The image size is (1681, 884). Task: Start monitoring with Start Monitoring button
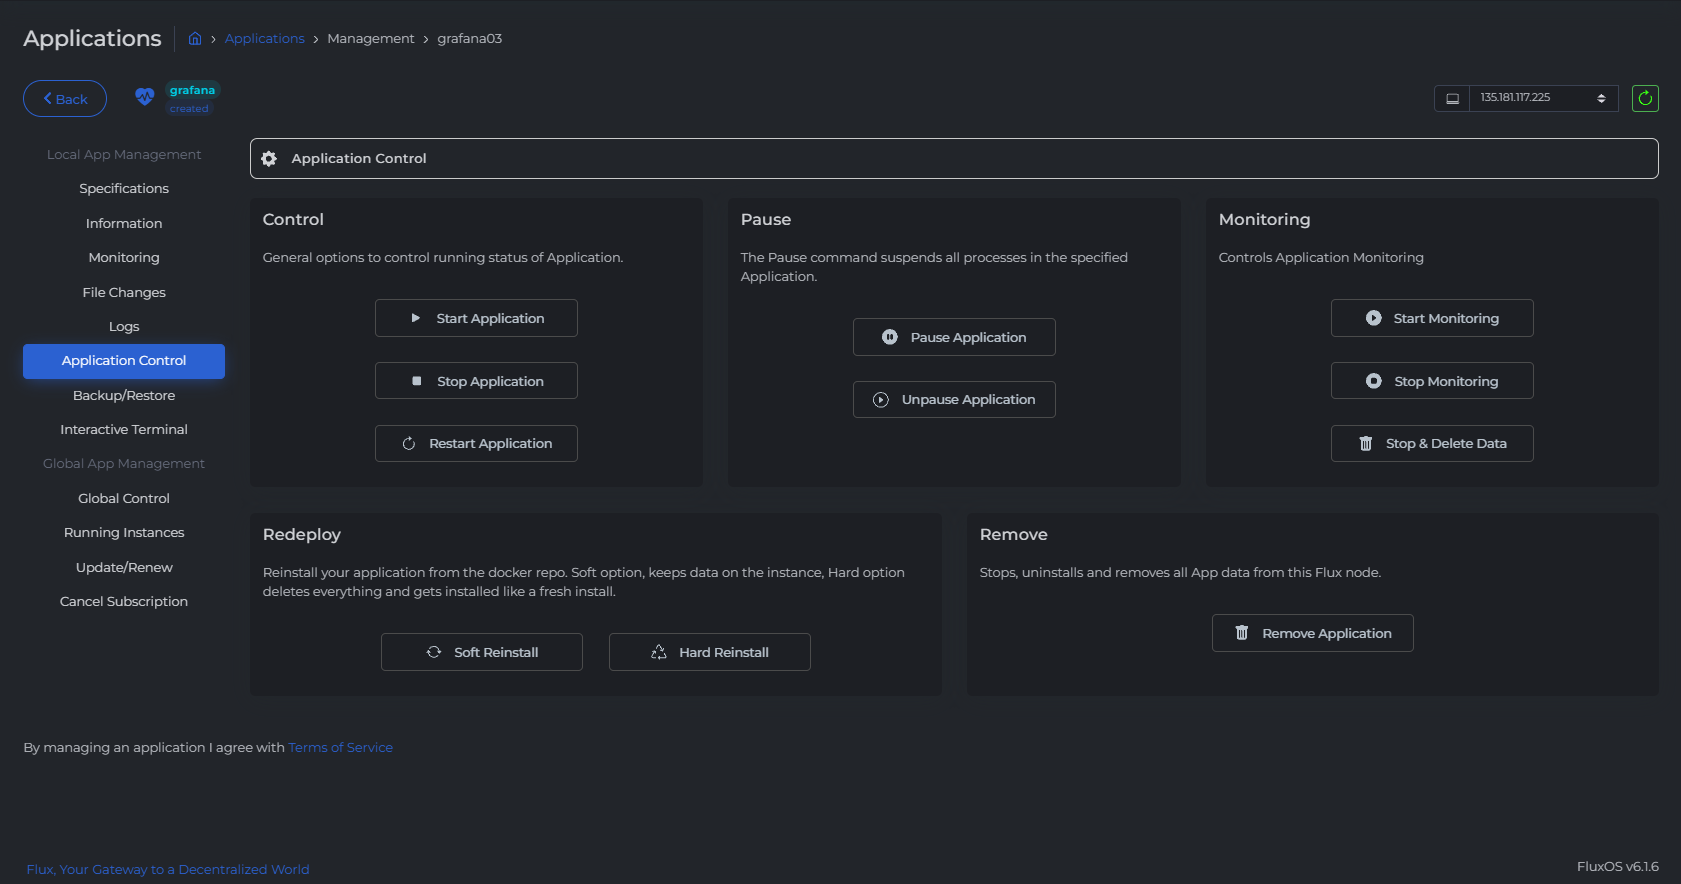coord(1432,318)
